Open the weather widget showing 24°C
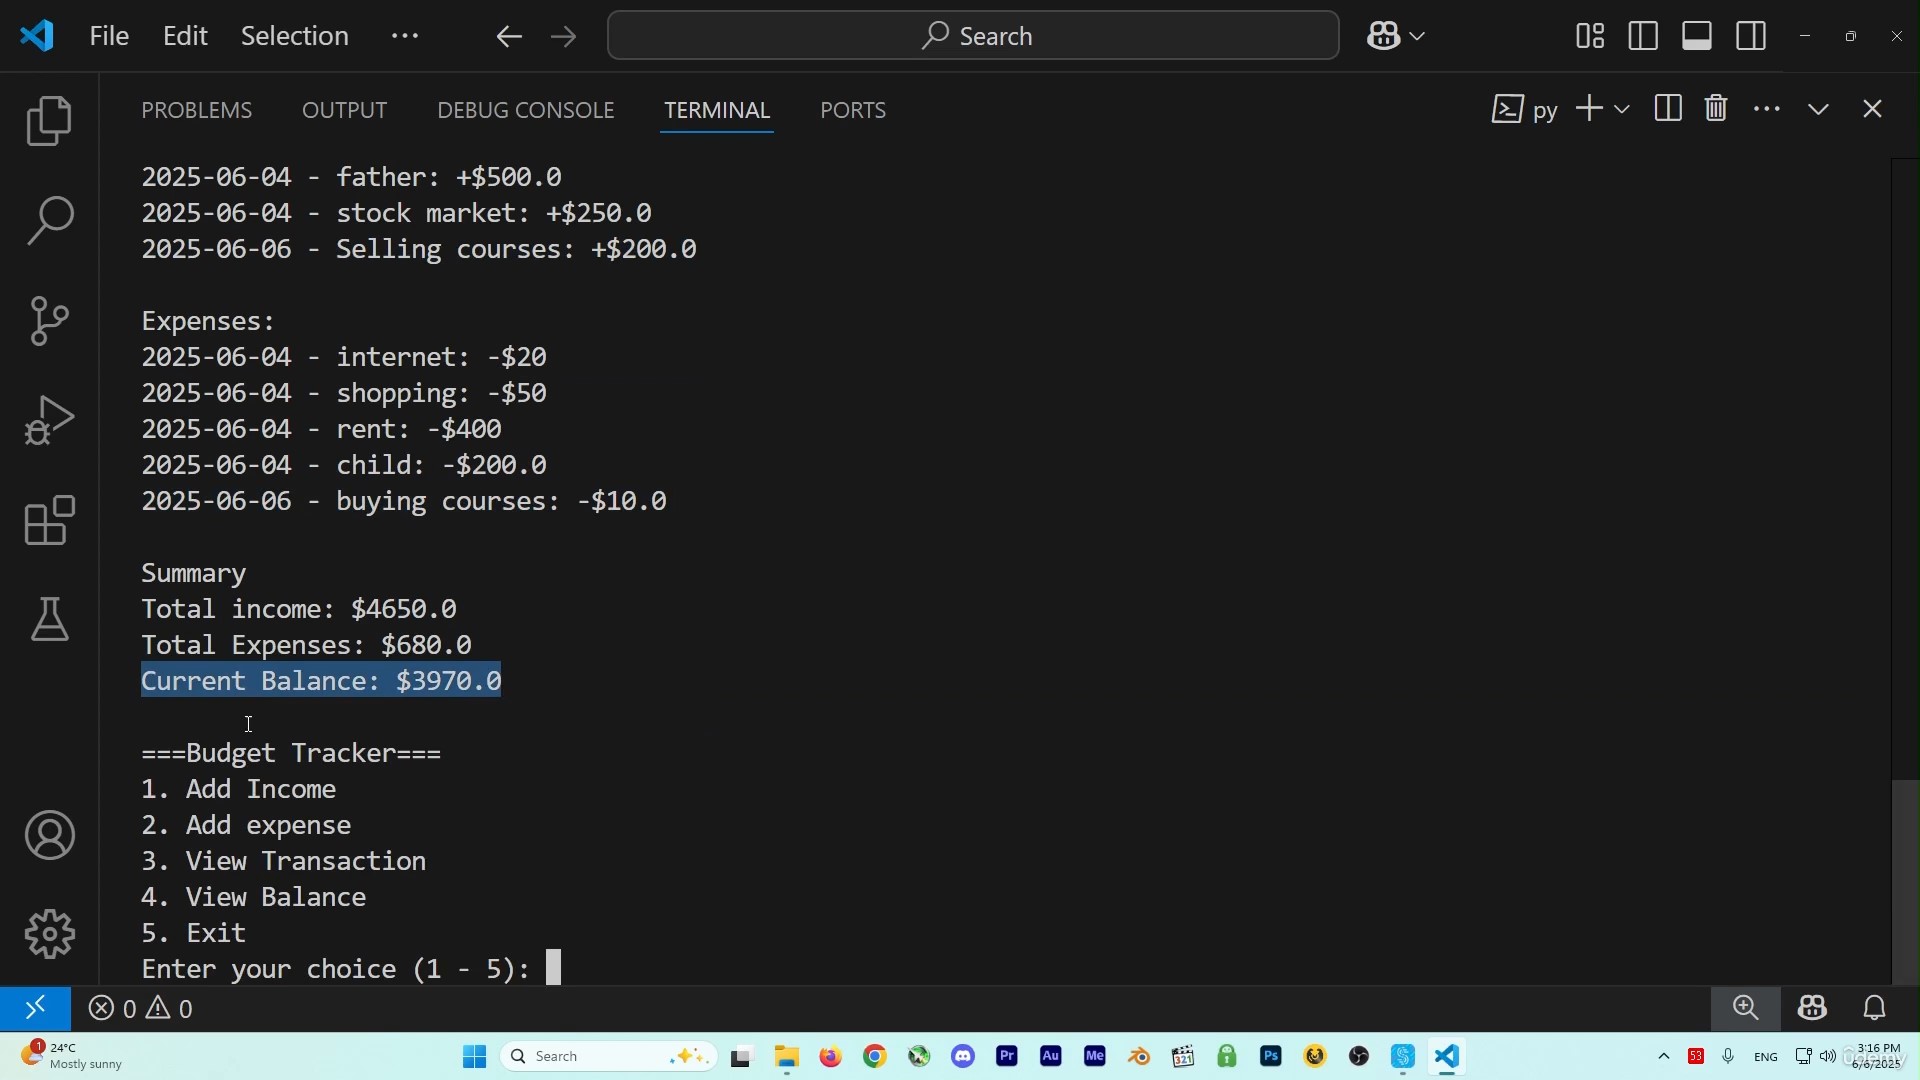Screen dimensions: 1920x1080 (x=72, y=1056)
